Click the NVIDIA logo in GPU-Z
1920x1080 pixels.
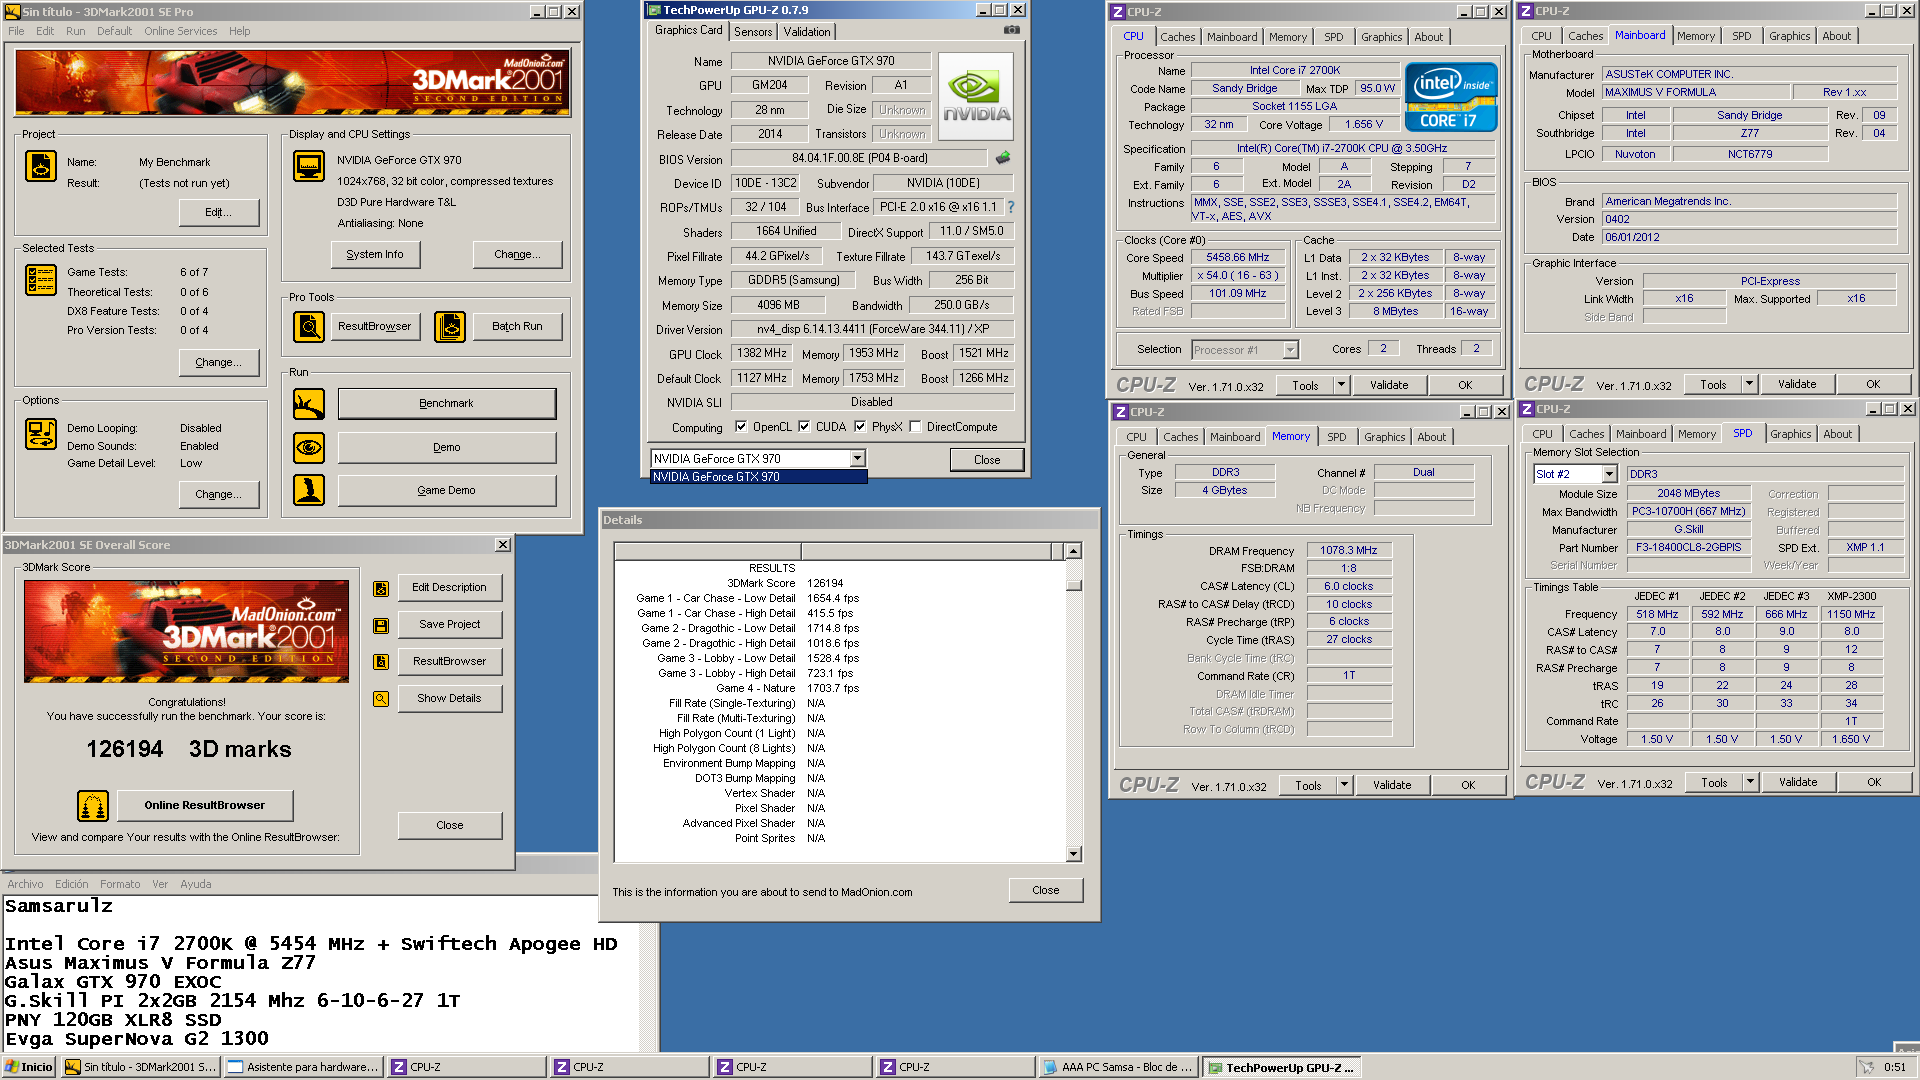pos(976,96)
